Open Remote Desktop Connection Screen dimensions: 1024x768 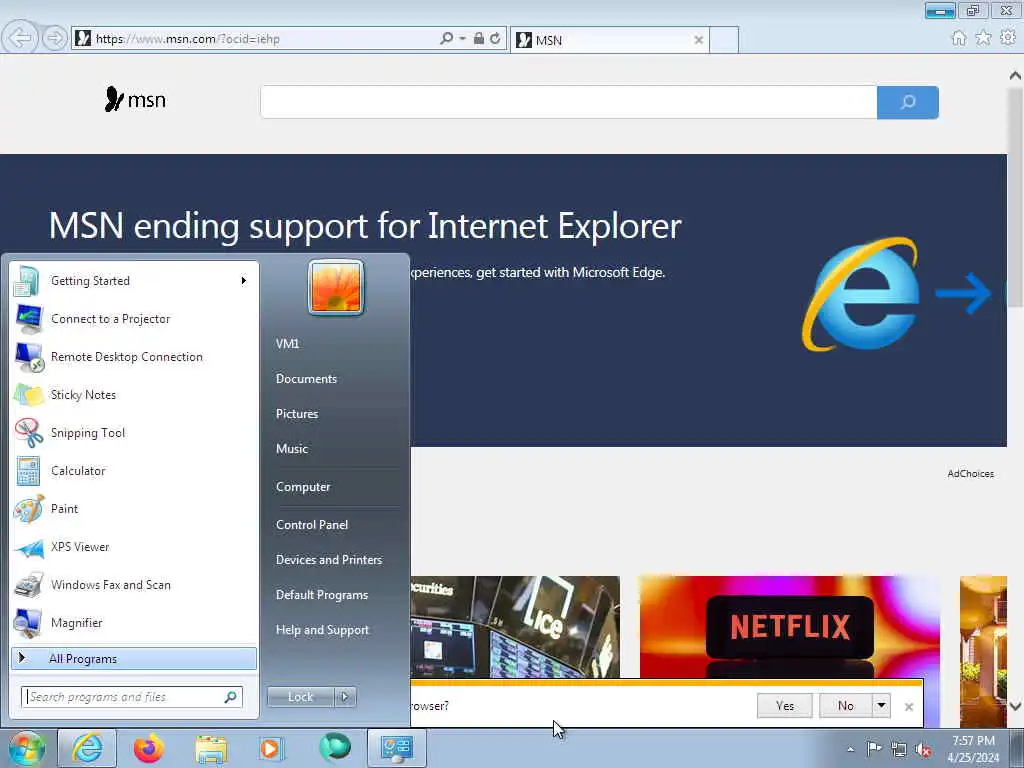point(134,357)
